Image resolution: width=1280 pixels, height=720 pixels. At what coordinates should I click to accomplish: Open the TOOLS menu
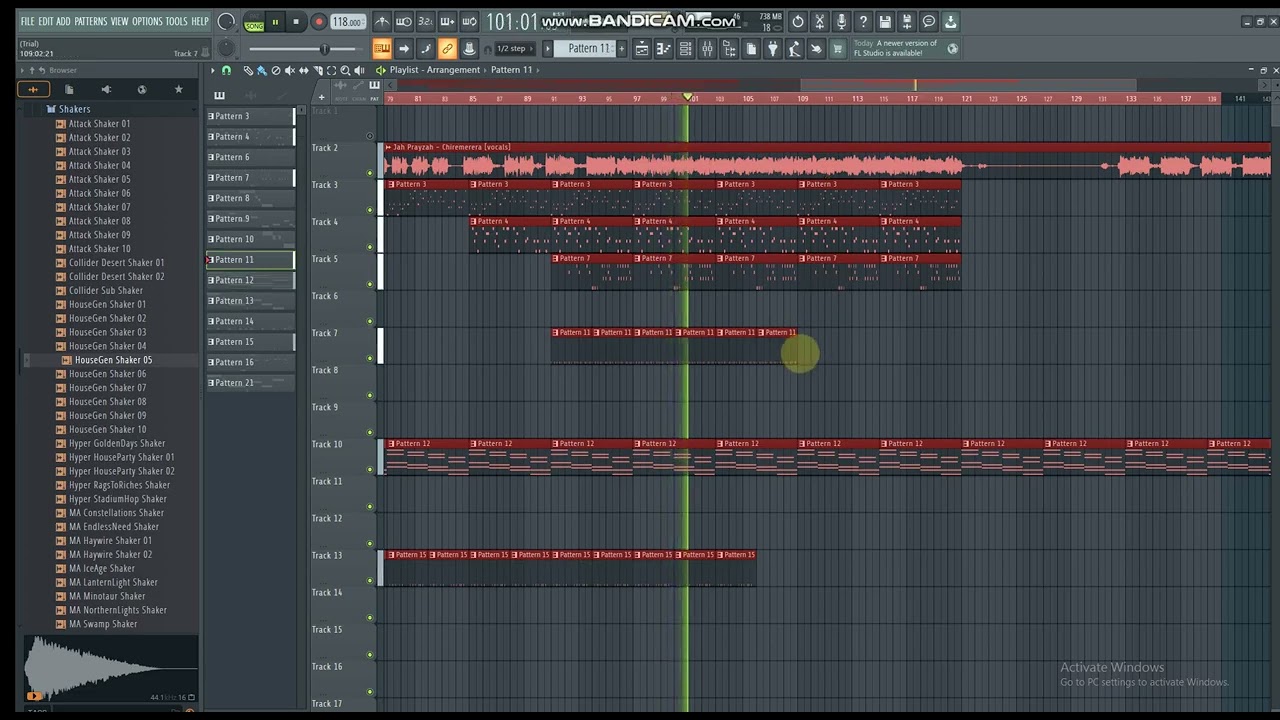click(x=175, y=21)
